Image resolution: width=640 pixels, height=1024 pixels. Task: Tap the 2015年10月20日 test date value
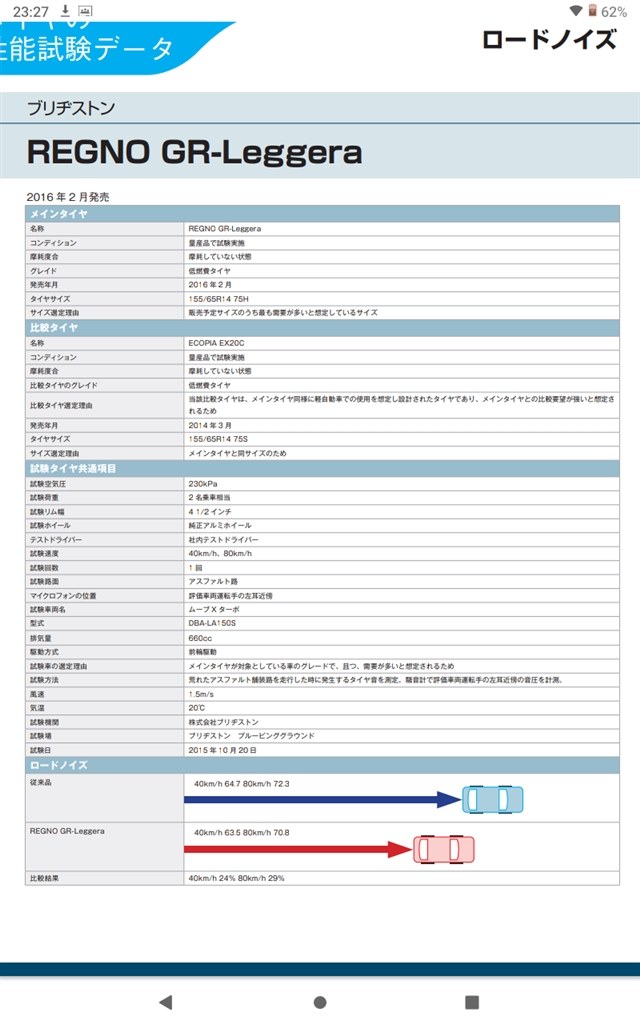pyautogui.click(x=222, y=750)
